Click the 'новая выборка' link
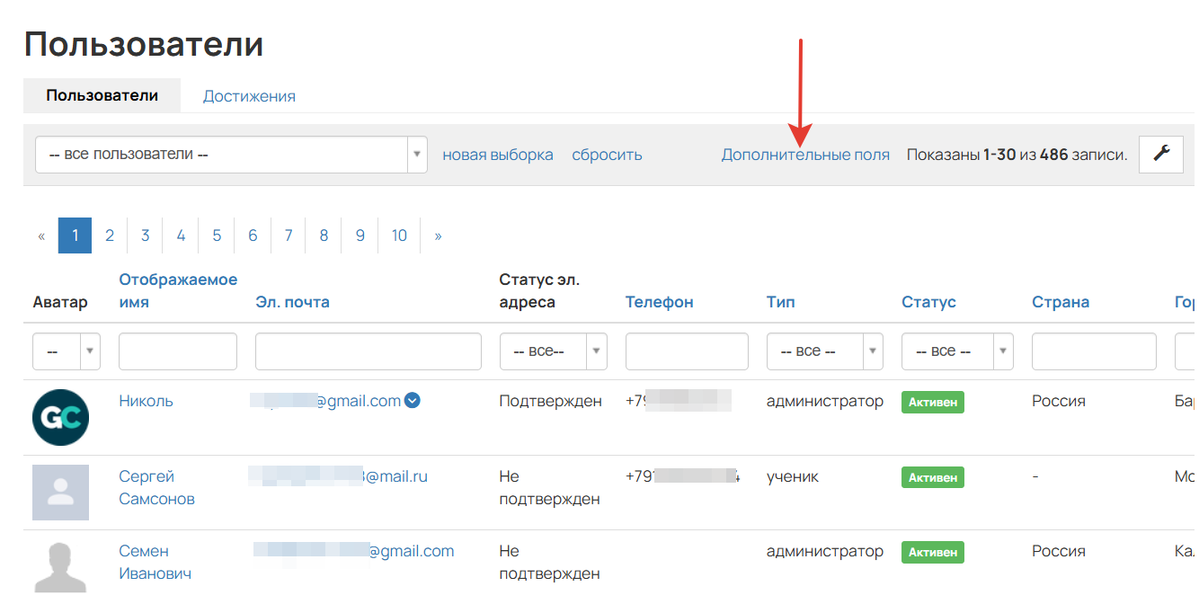 (497, 155)
